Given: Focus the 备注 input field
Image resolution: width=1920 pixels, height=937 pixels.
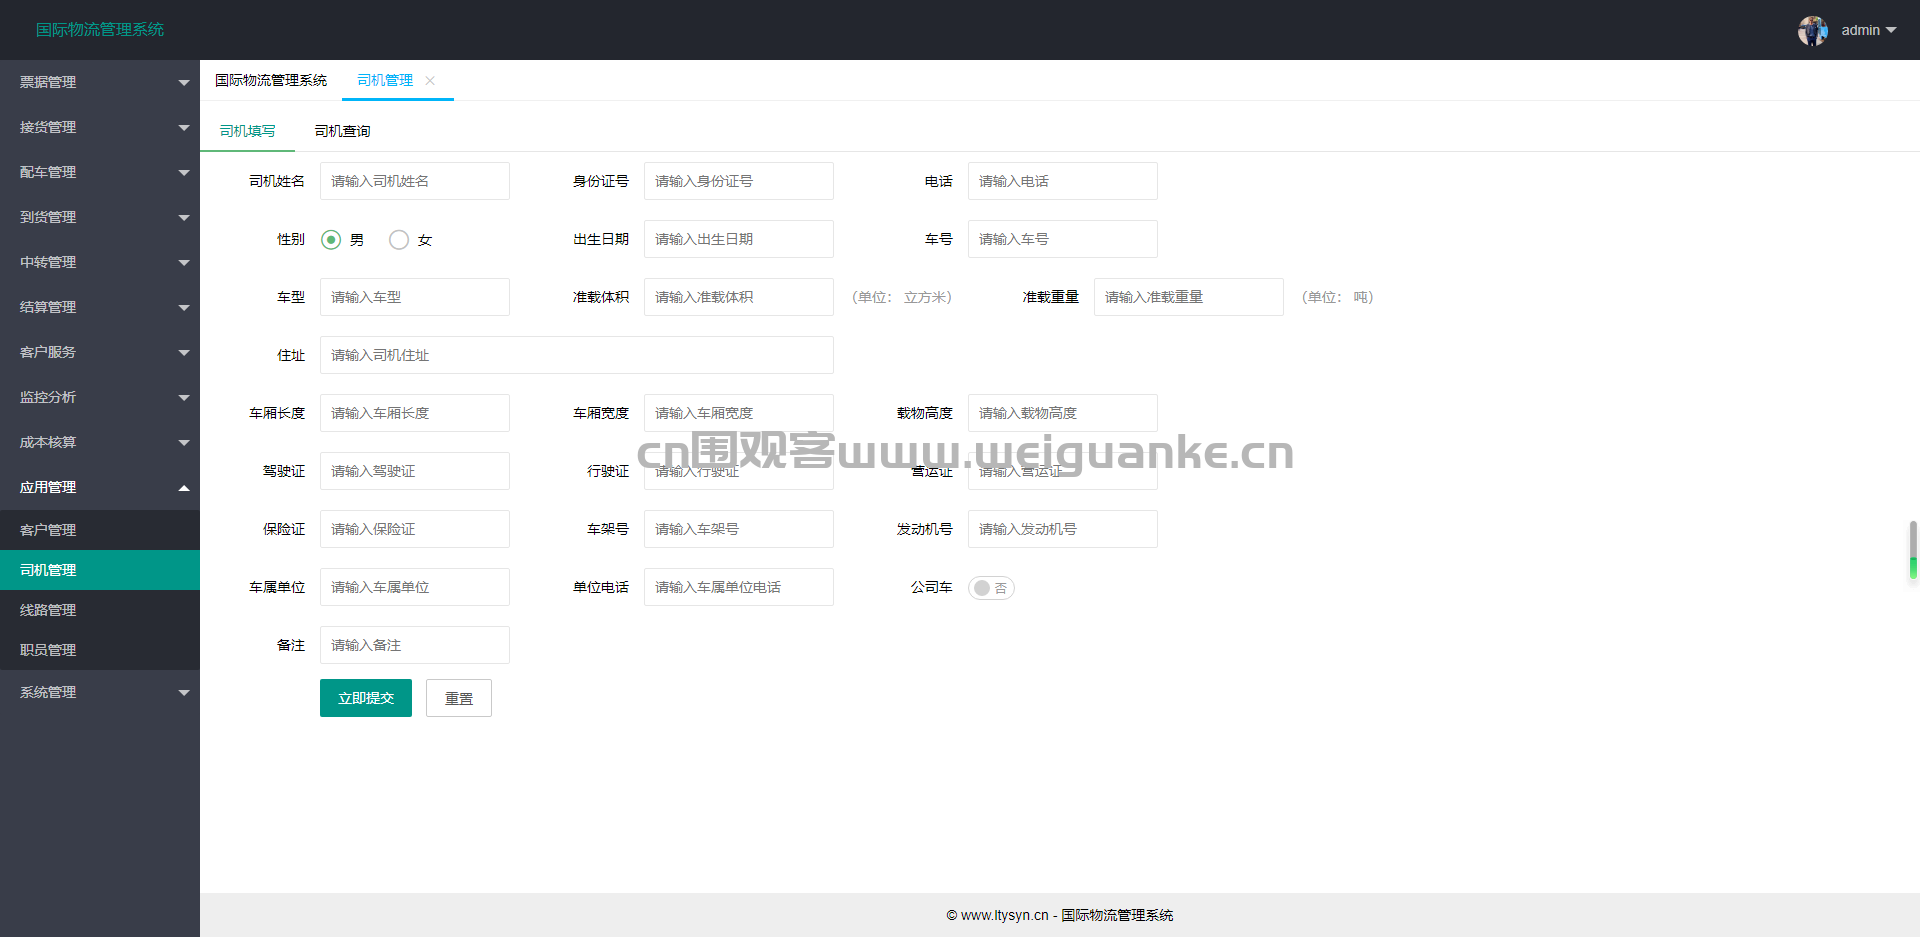Looking at the screenshot, I should [415, 645].
